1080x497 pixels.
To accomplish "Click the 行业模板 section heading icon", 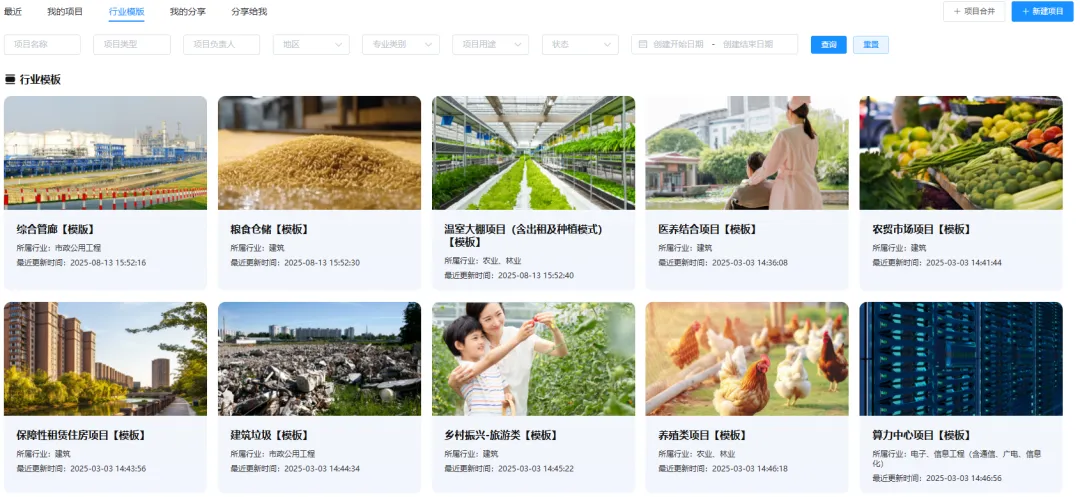I will (10, 80).
